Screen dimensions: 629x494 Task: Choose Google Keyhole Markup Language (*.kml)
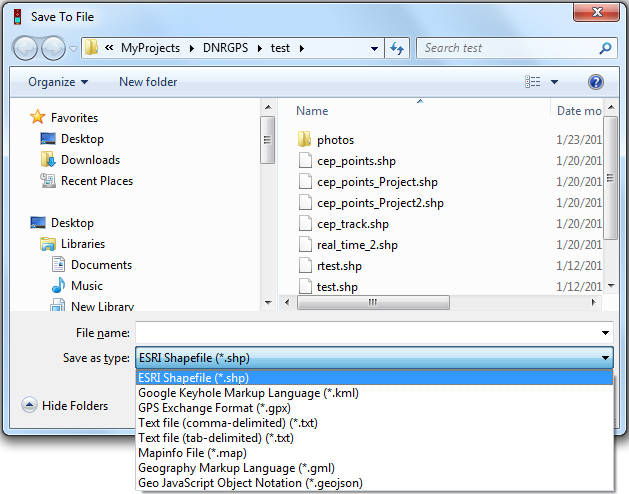click(375, 393)
